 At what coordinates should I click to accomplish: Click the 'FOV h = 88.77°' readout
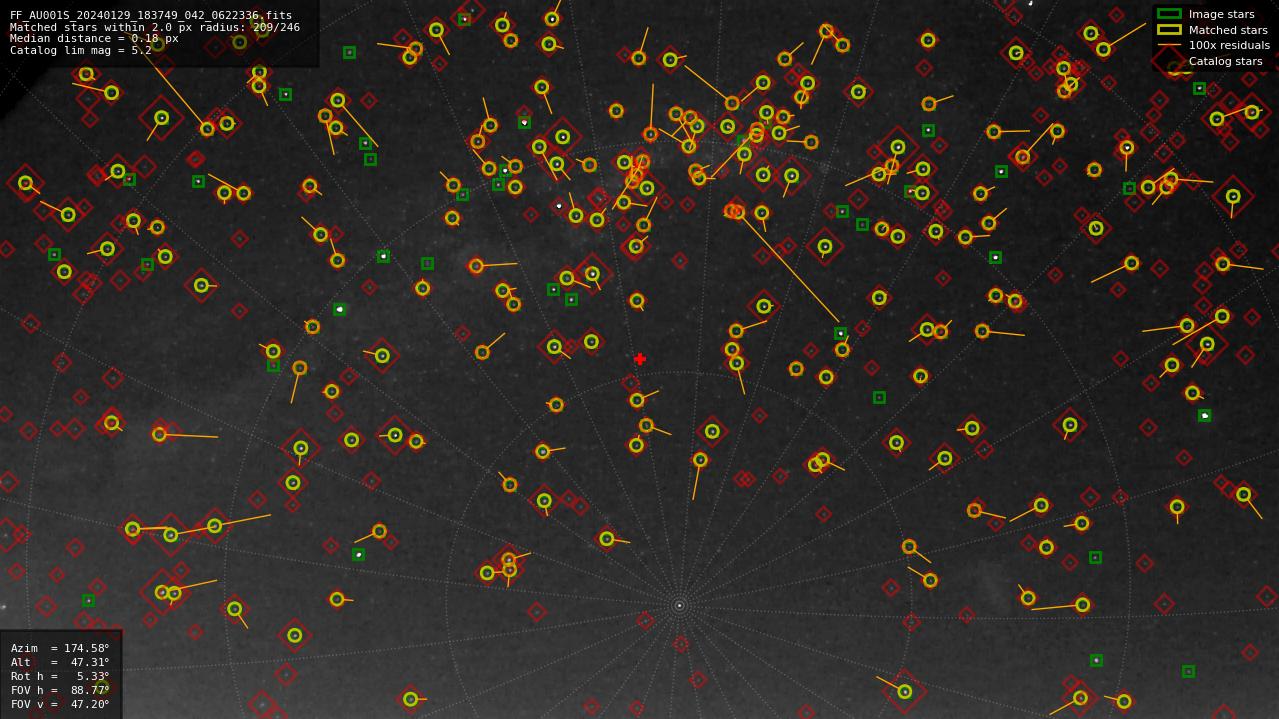point(60,690)
